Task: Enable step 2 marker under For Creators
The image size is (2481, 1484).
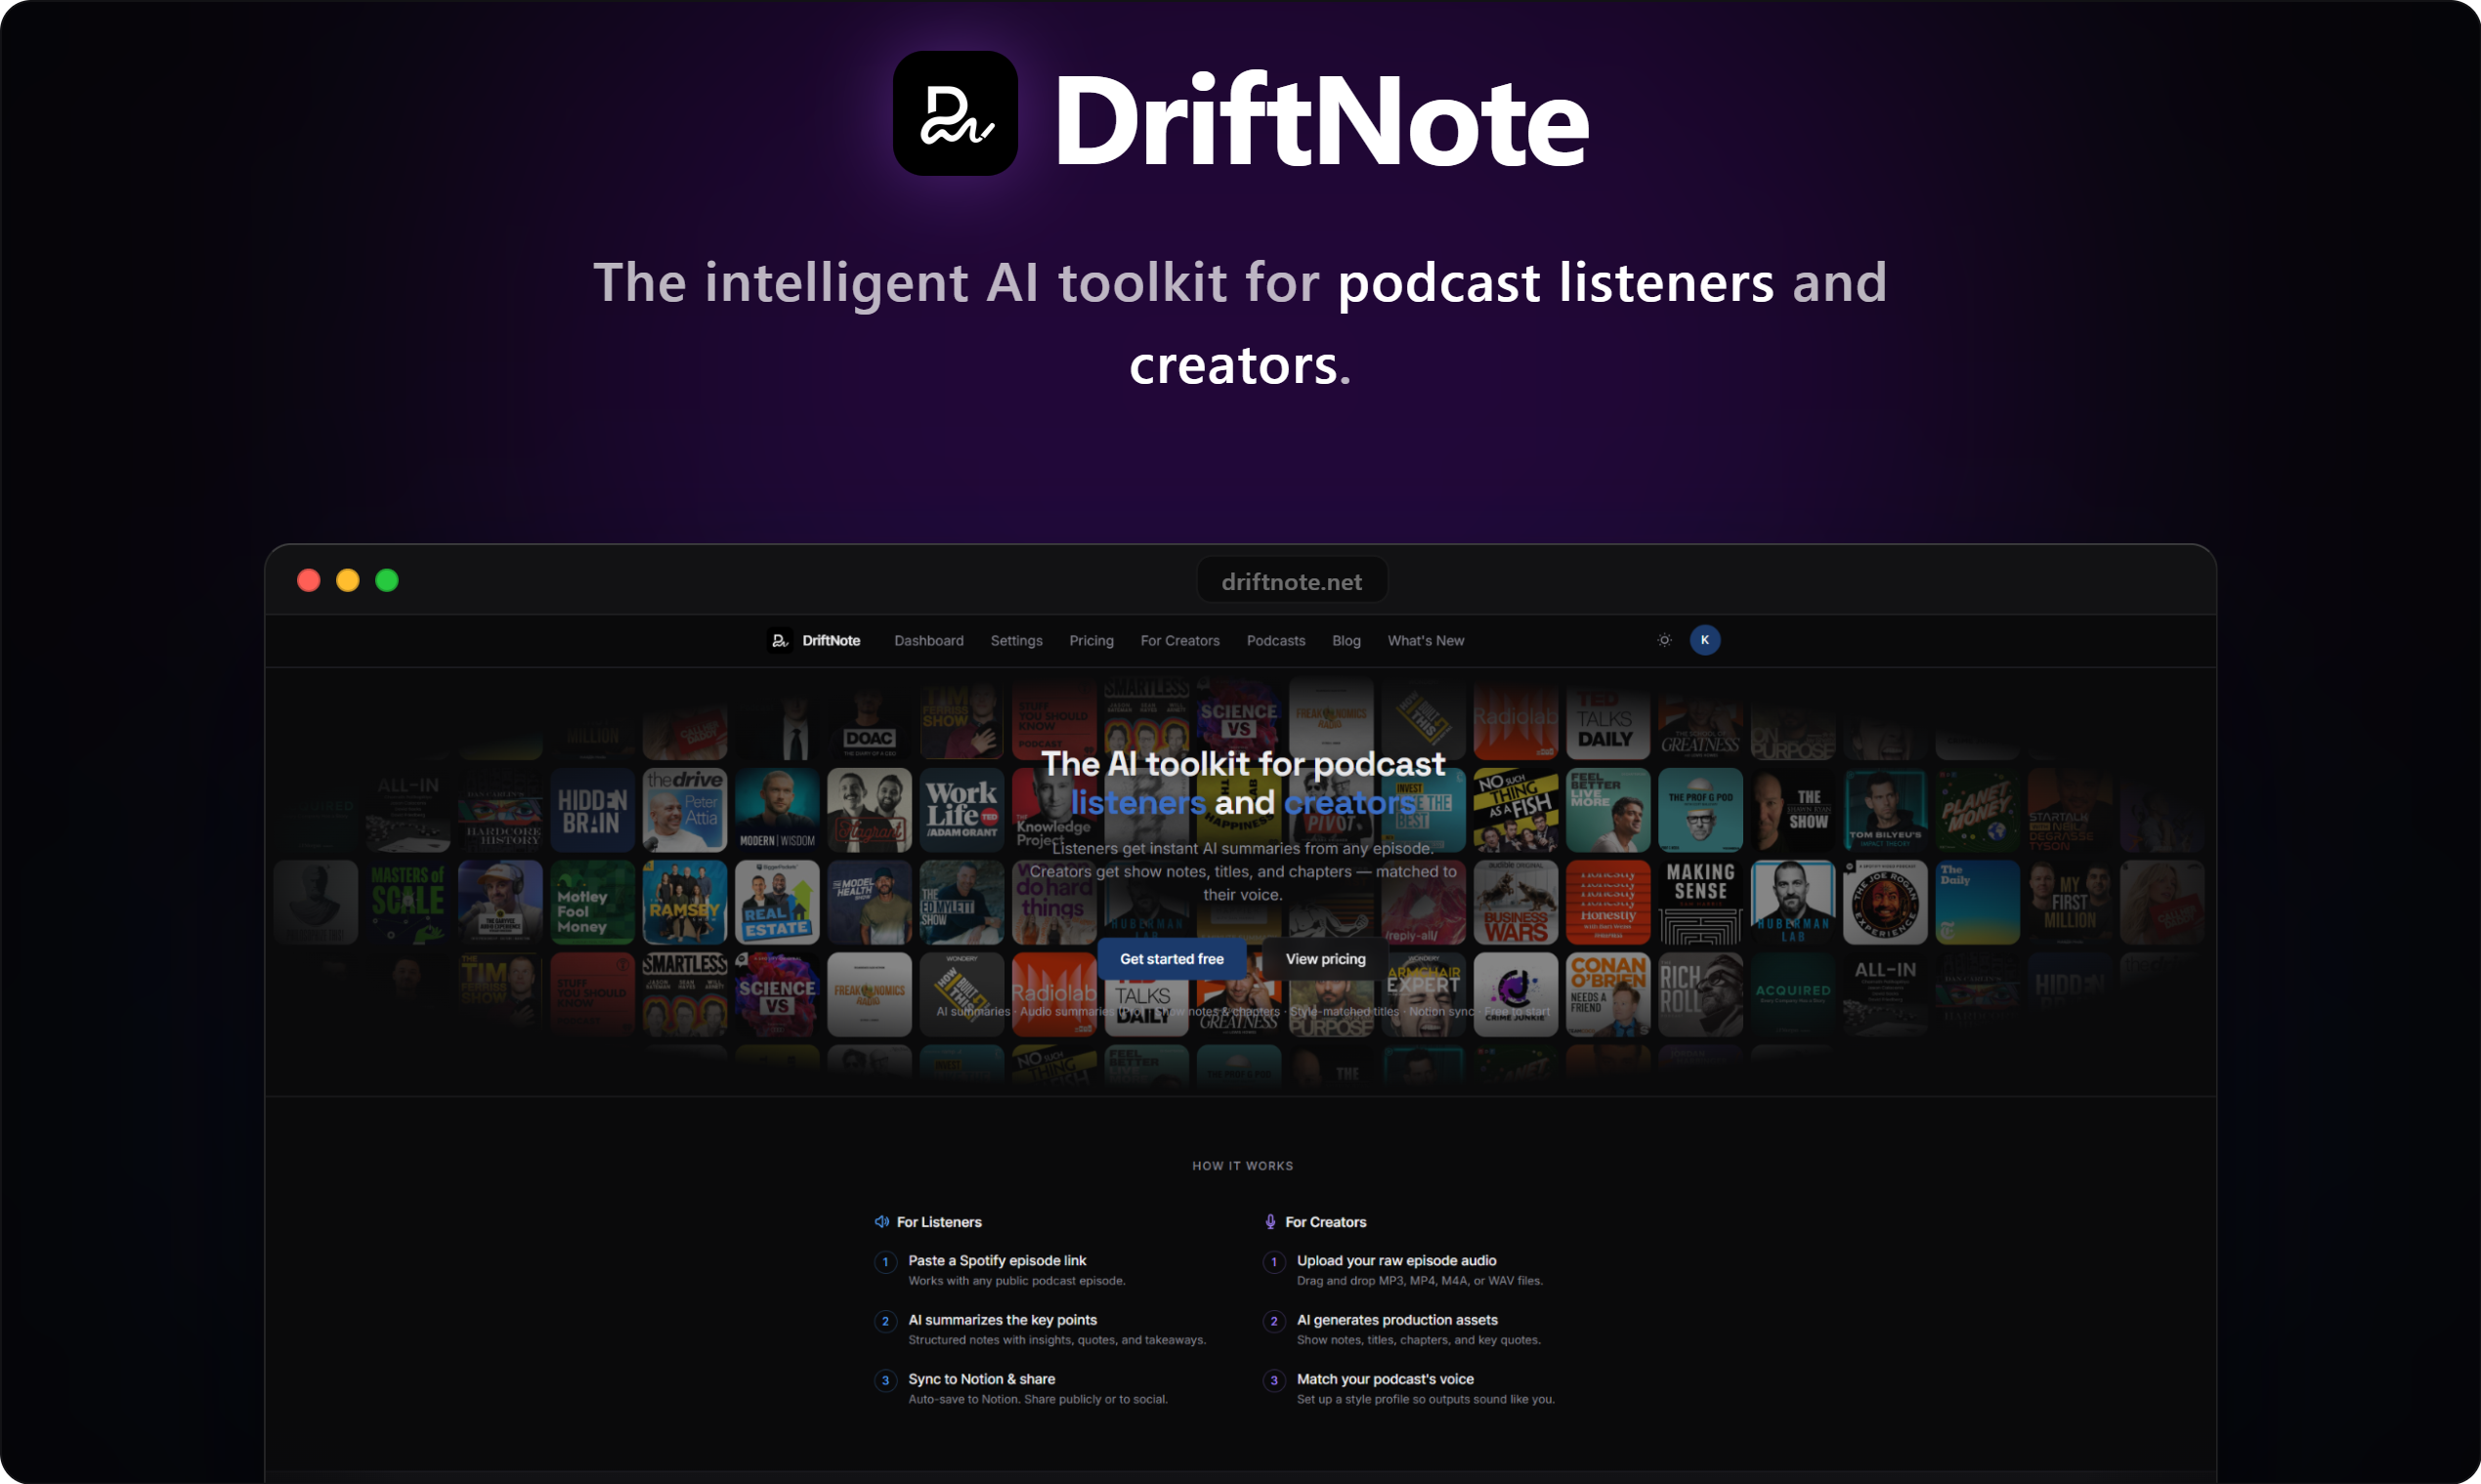Action: pyautogui.click(x=1274, y=1322)
